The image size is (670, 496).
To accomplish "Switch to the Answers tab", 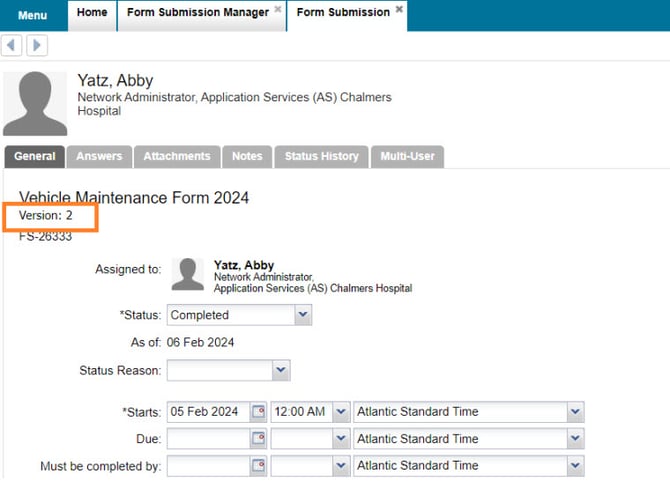I will click(x=99, y=157).
